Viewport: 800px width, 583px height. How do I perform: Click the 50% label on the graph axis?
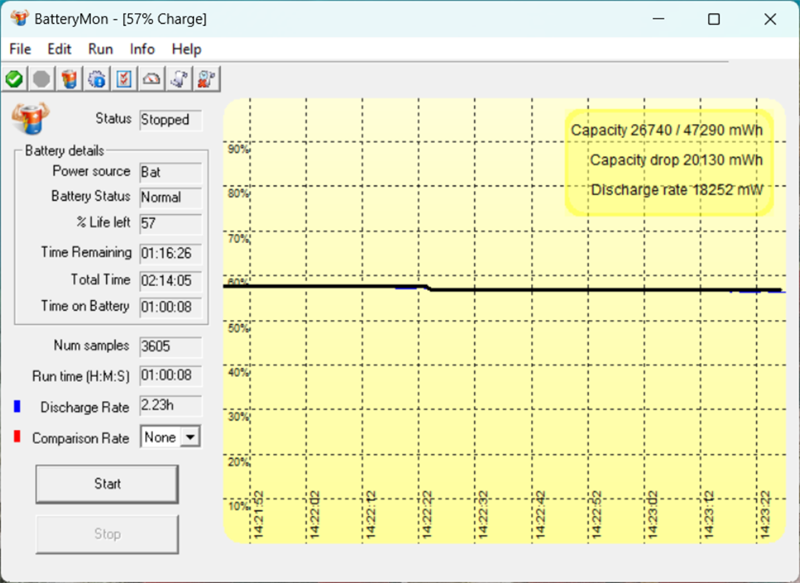pos(238,328)
